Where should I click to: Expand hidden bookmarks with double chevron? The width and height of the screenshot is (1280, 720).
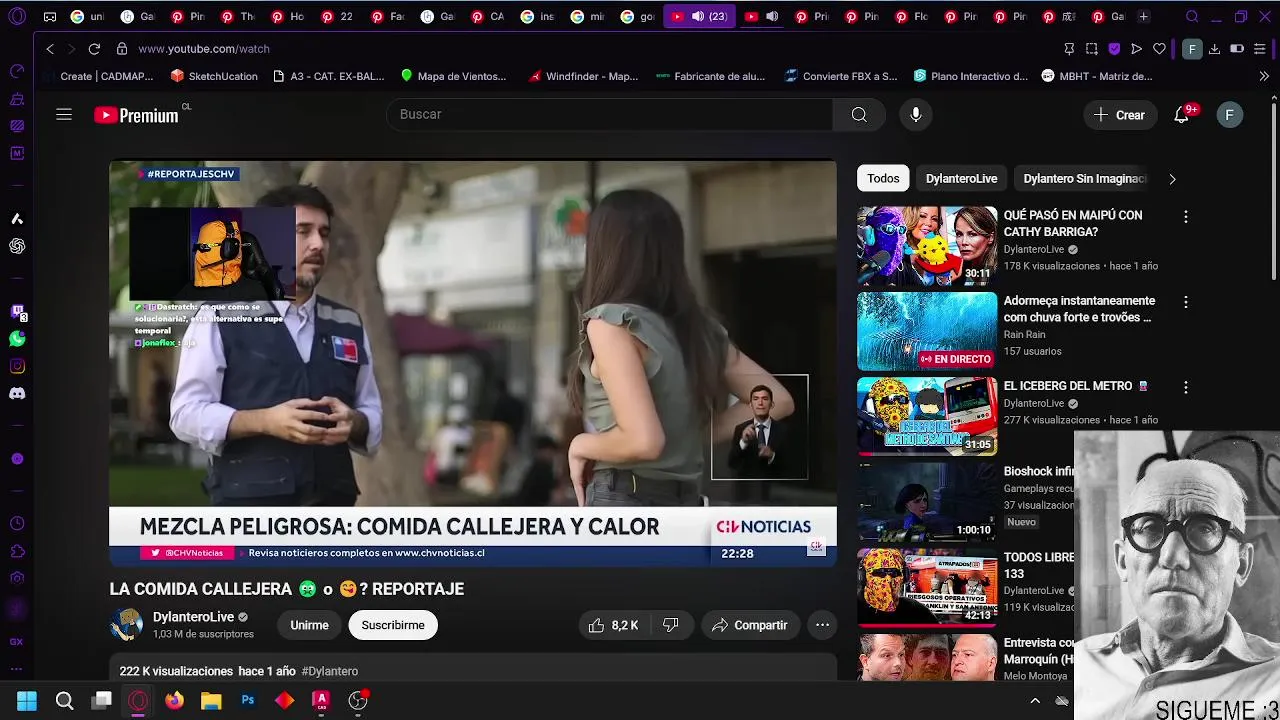pyautogui.click(x=1264, y=76)
